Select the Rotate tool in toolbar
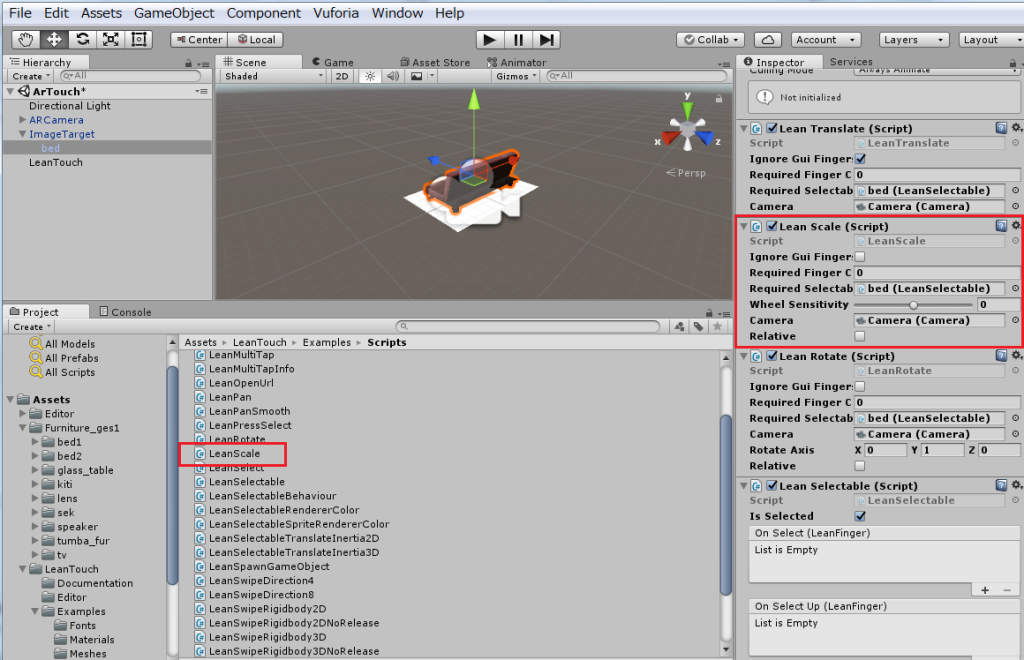Screen dimensions: 1024x660 [x=82, y=40]
